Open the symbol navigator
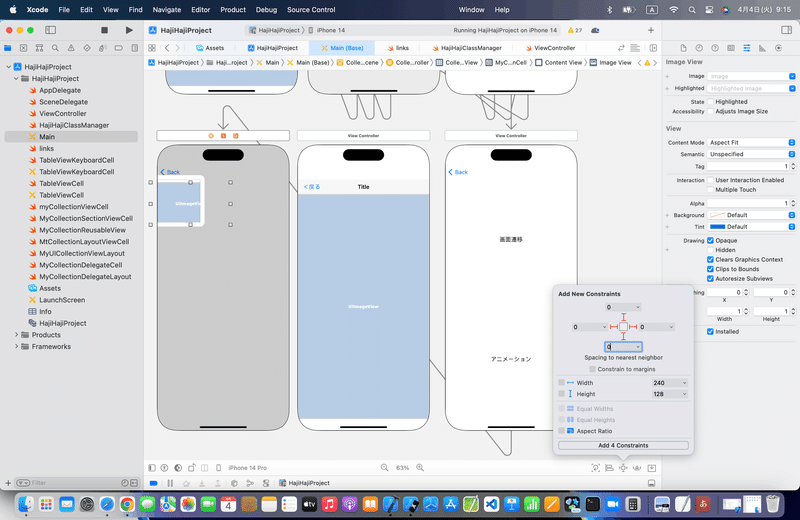The height and width of the screenshot is (520, 800). [x=39, y=48]
